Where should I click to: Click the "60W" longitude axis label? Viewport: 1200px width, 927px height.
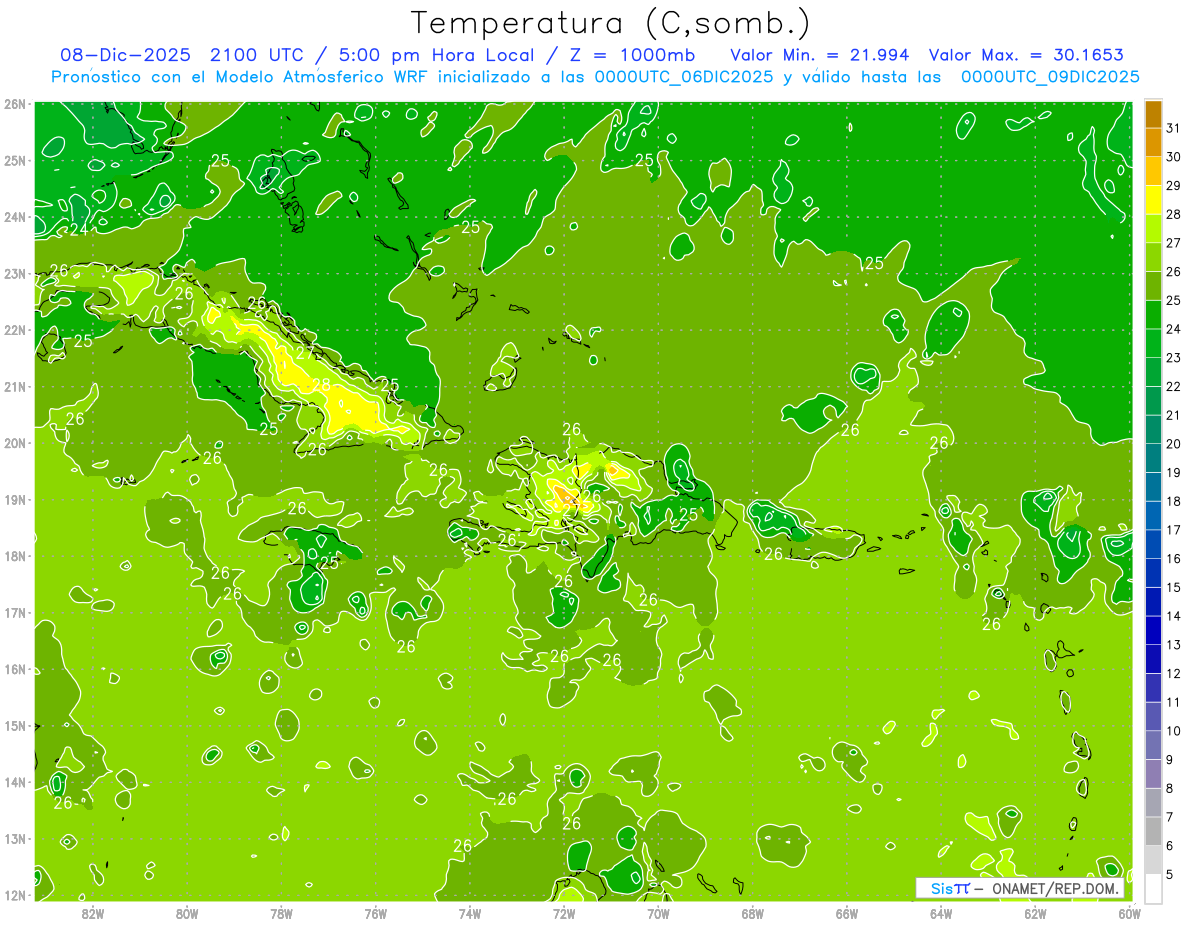click(1129, 913)
